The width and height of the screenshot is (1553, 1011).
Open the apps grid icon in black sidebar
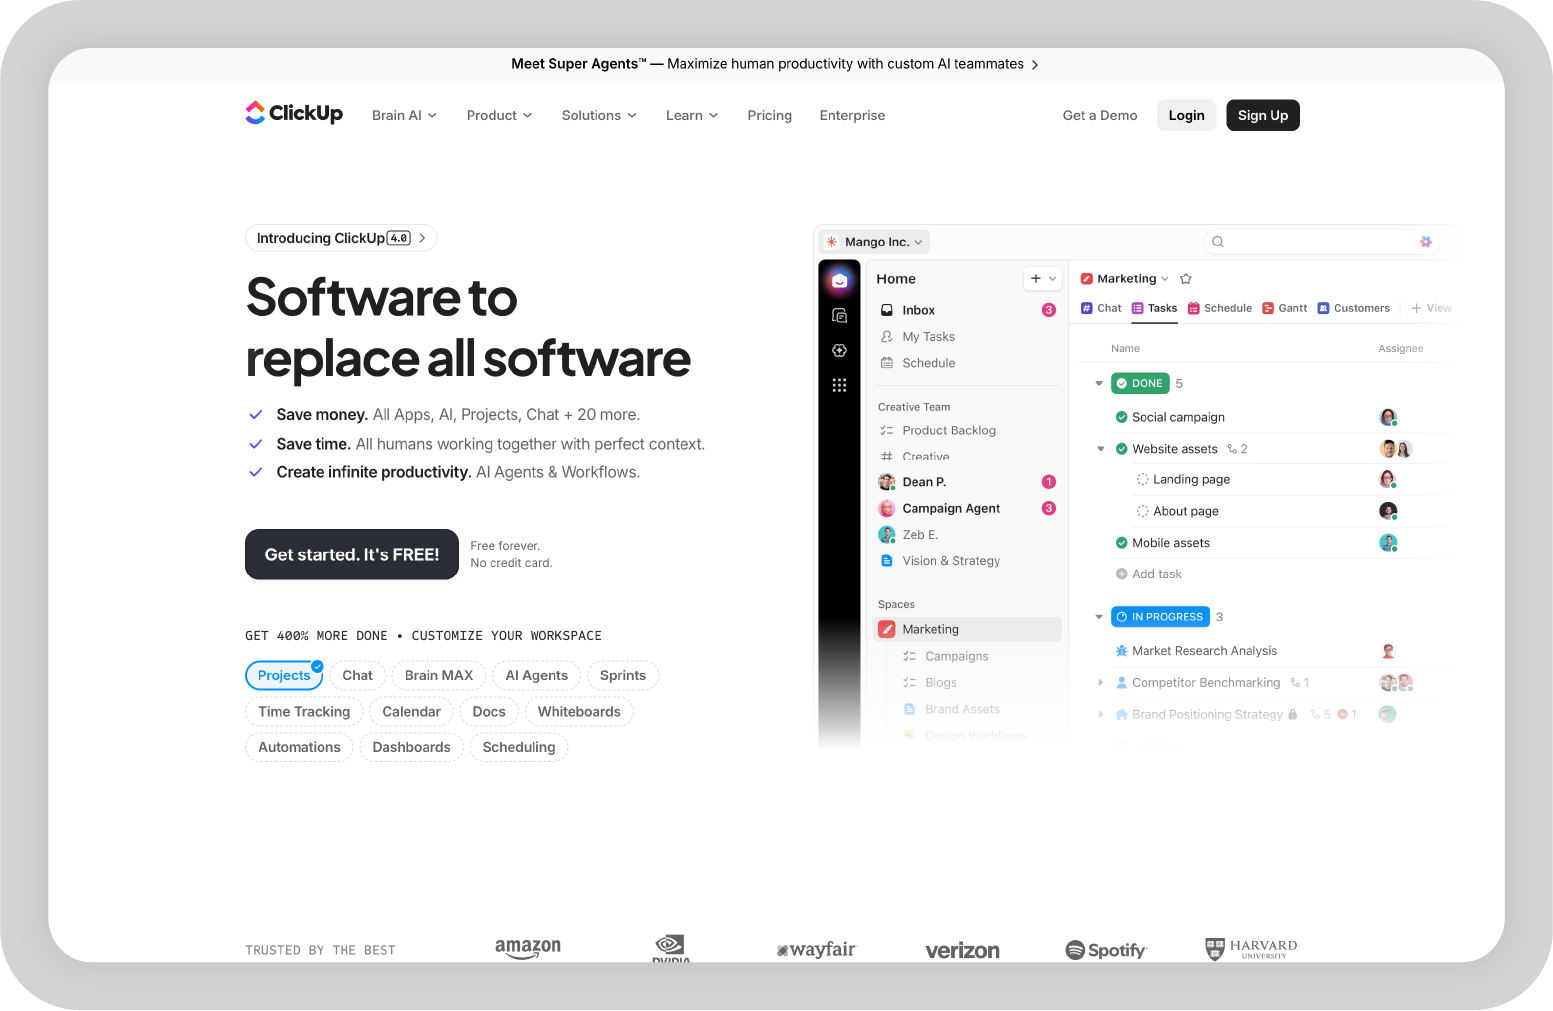(x=840, y=385)
